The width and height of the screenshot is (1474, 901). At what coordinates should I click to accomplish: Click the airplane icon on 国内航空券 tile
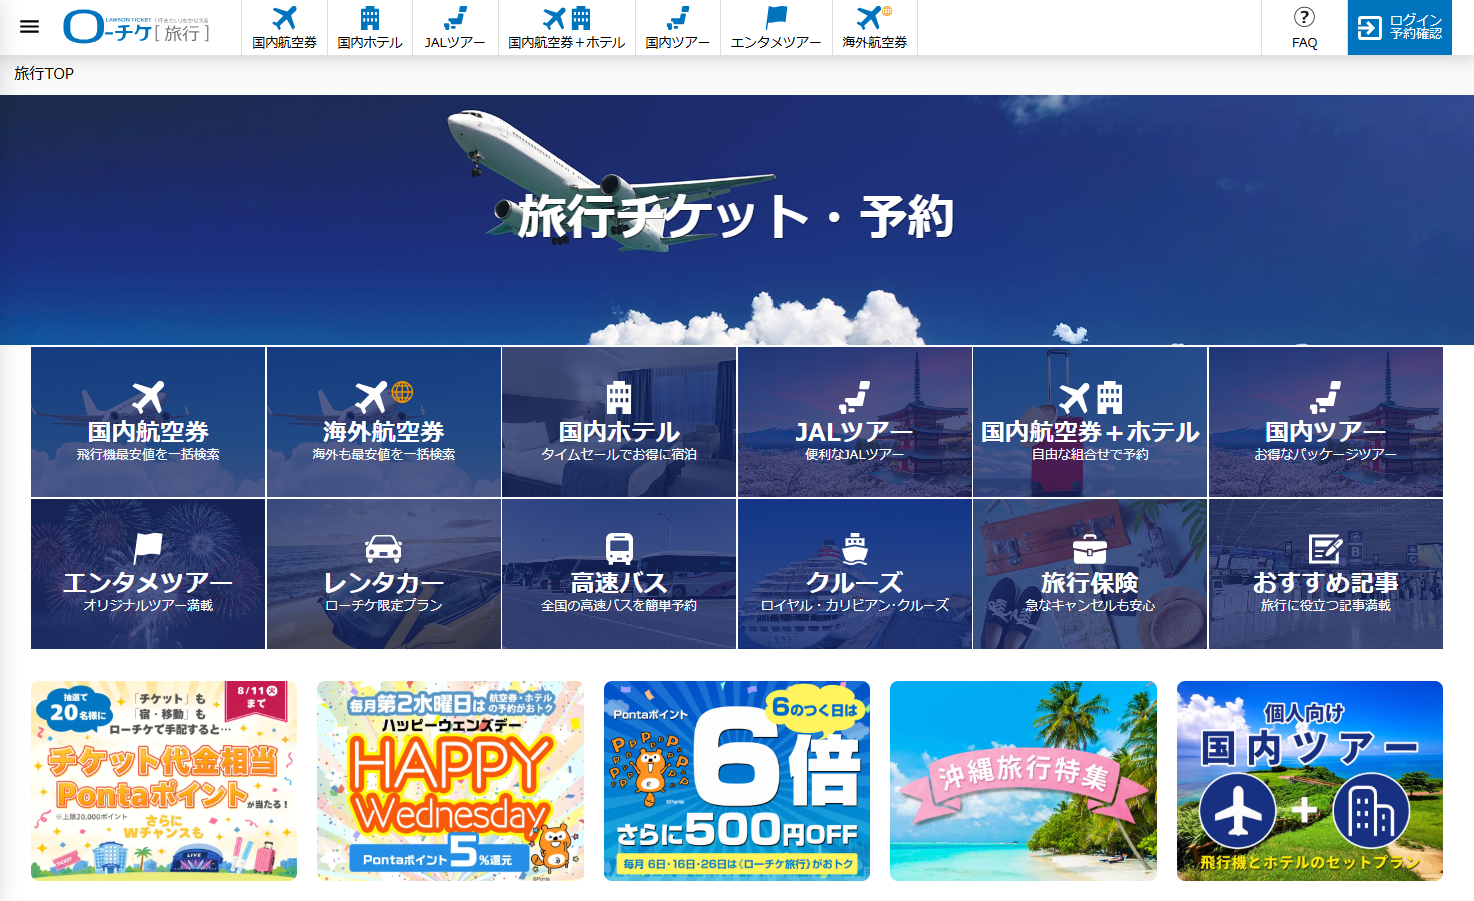(x=148, y=397)
